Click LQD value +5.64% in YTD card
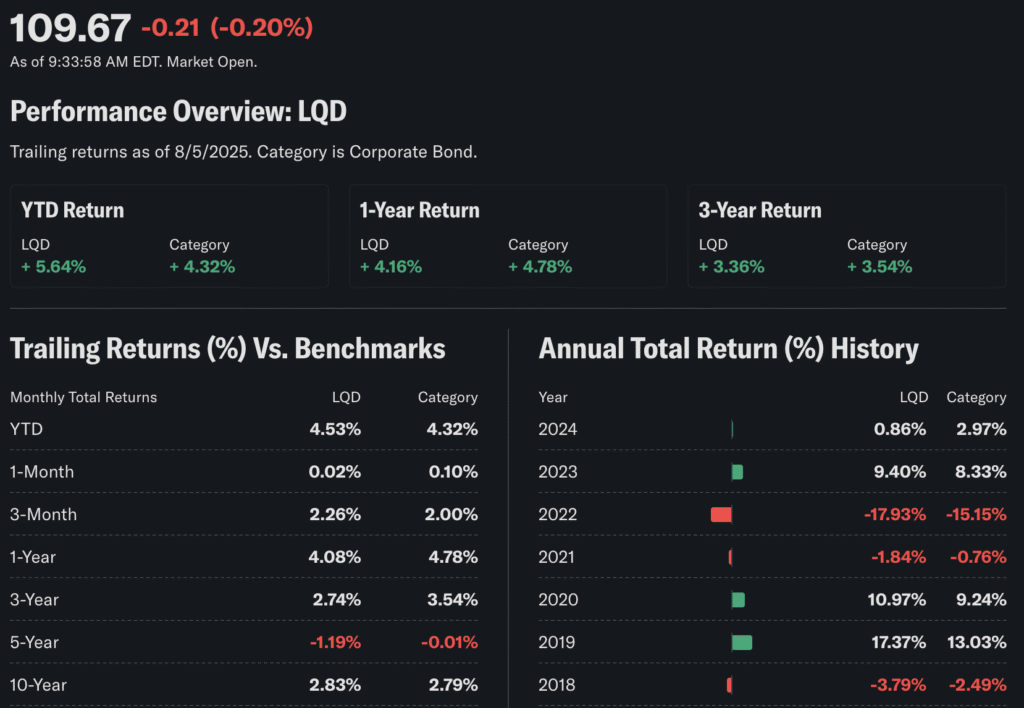The height and width of the screenshot is (708, 1024). [x=54, y=266]
